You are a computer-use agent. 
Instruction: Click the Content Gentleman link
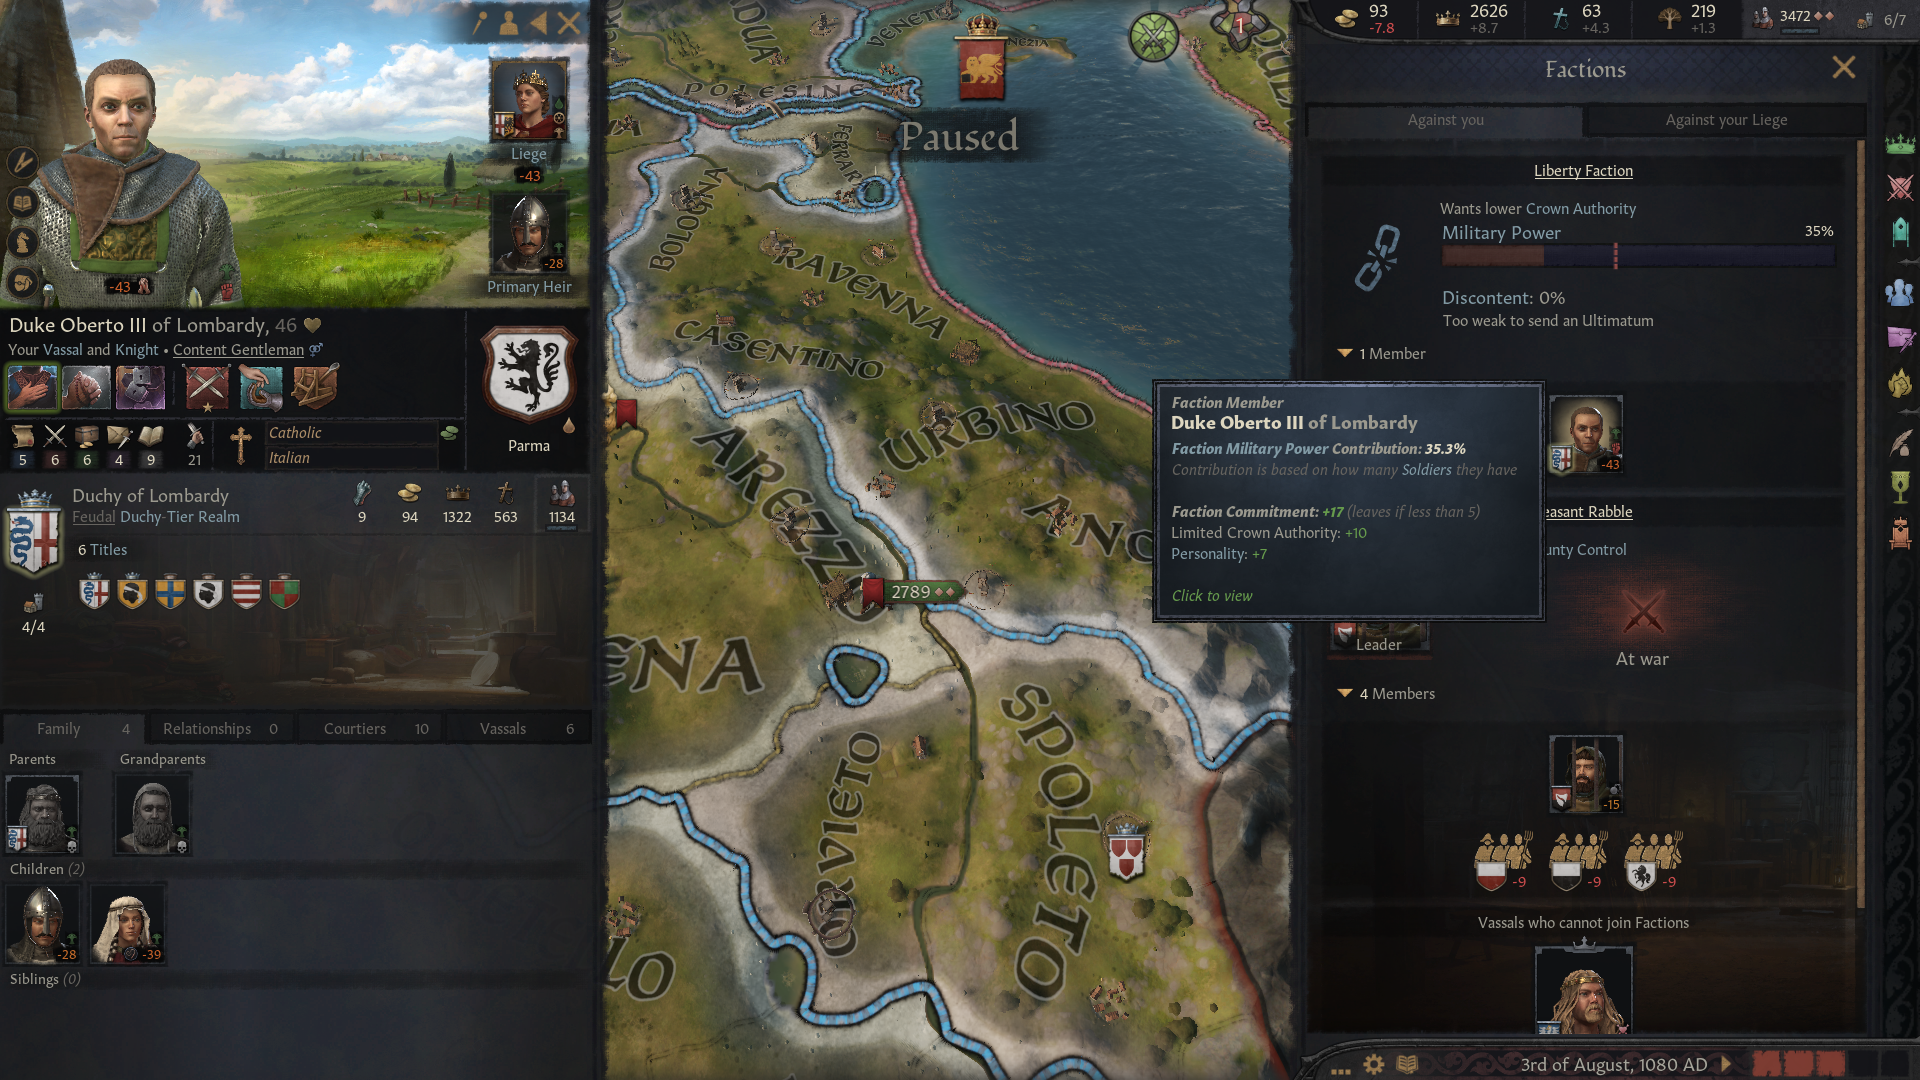[238, 350]
